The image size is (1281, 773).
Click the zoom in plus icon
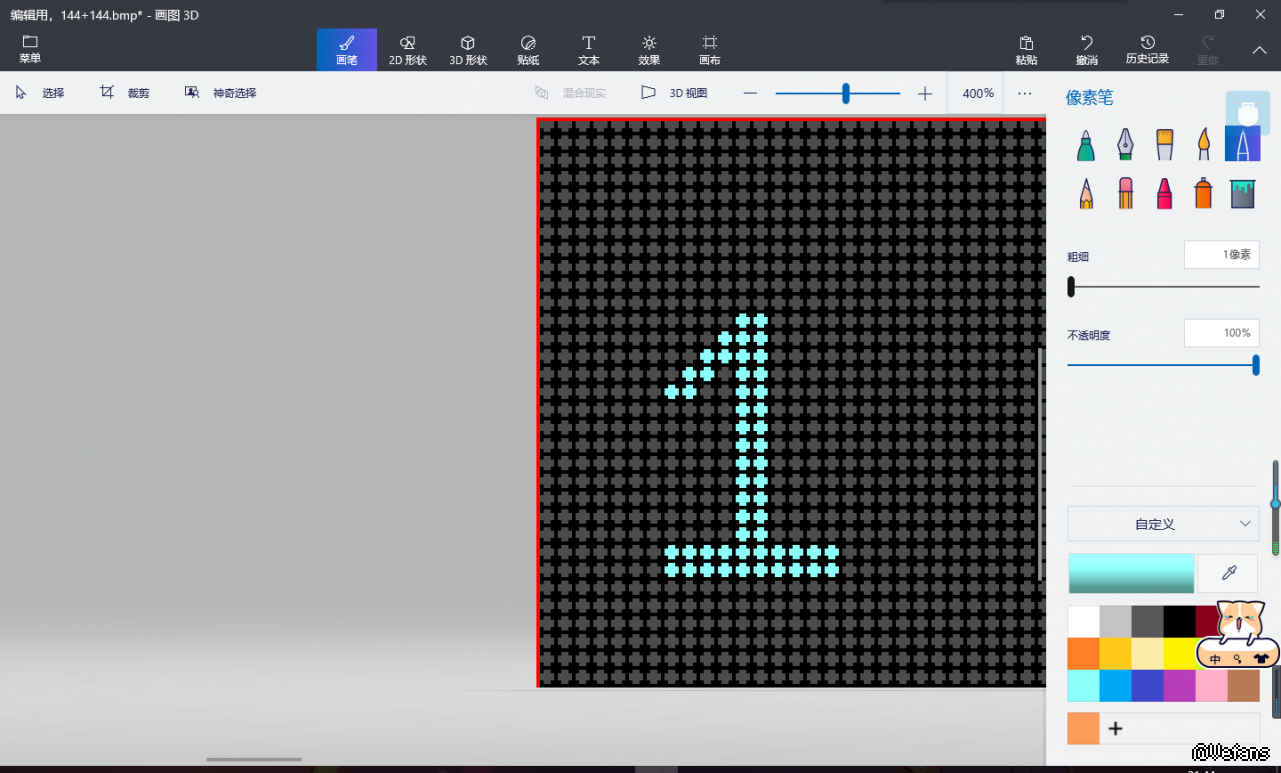(x=925, y=93)
